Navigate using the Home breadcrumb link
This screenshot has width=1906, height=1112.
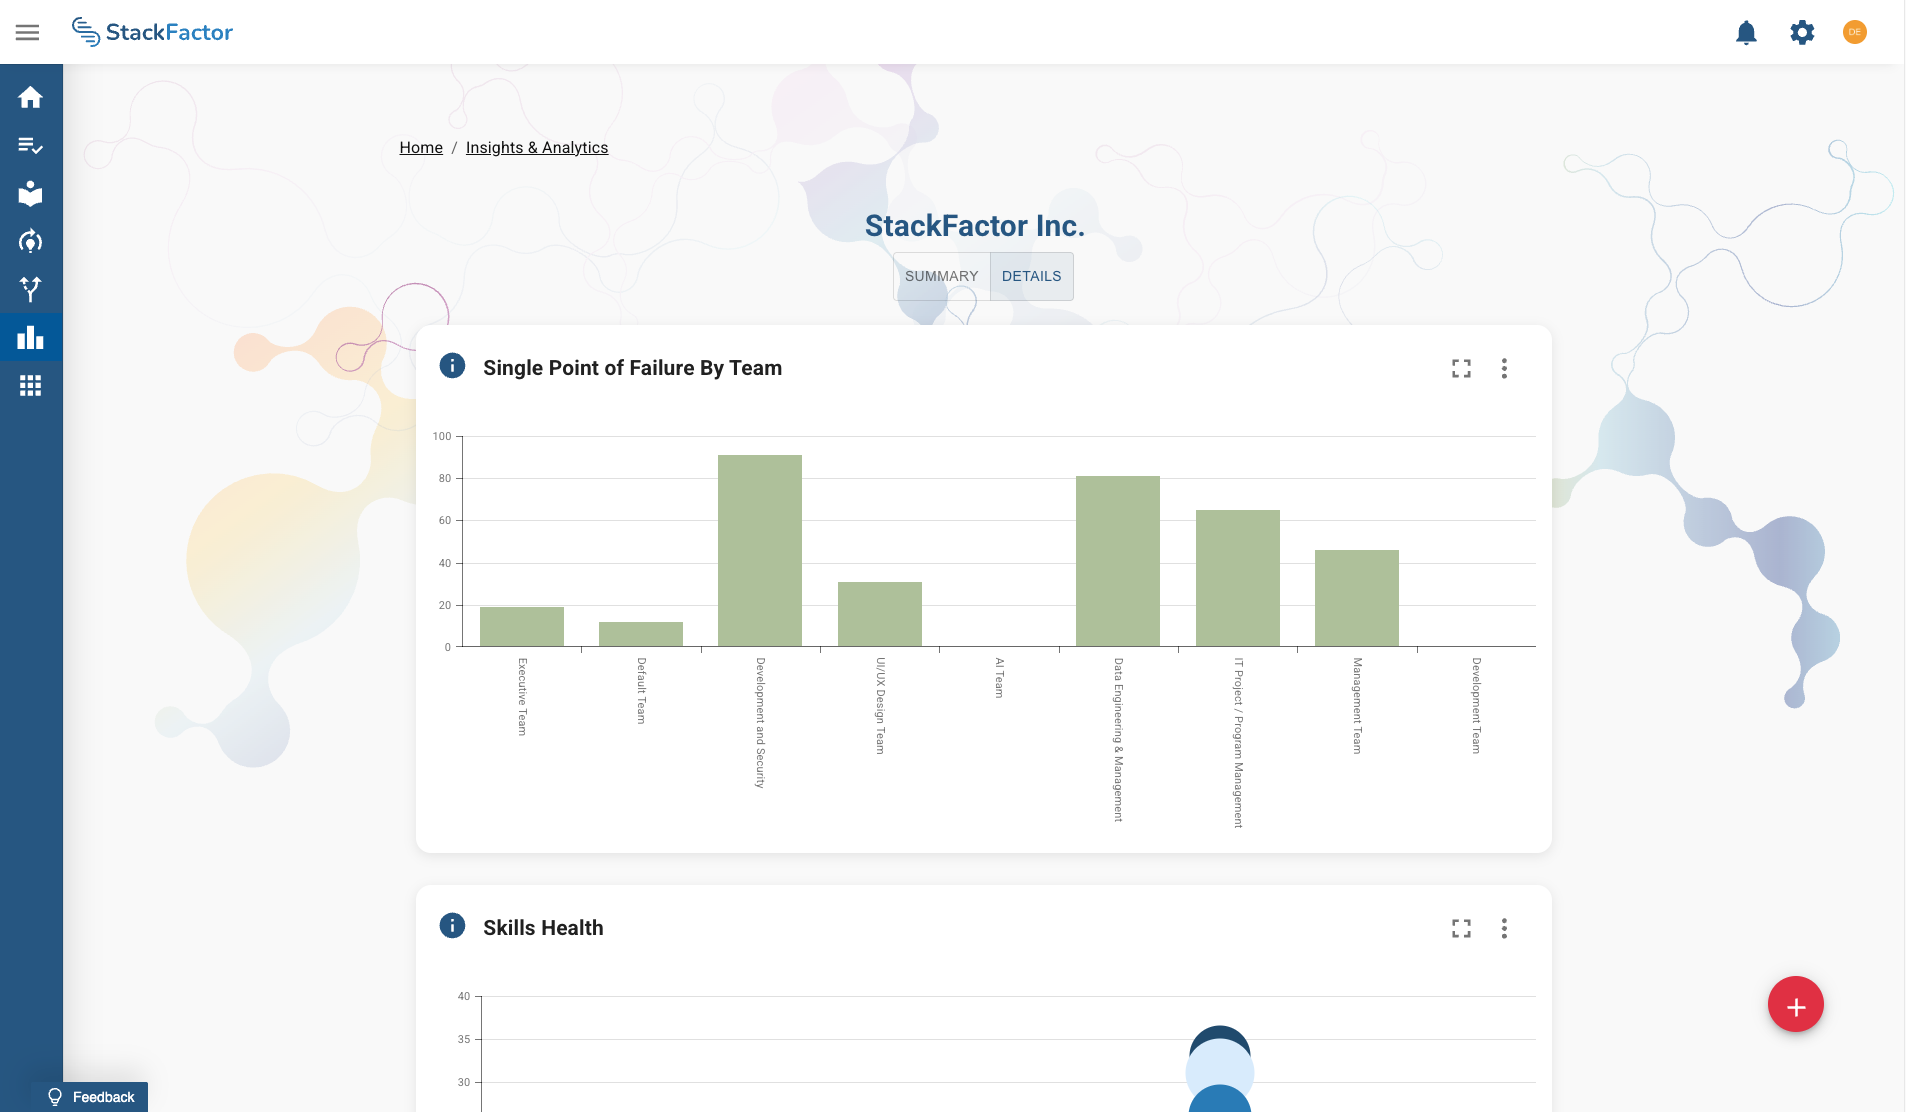click(x=420, y=147)
